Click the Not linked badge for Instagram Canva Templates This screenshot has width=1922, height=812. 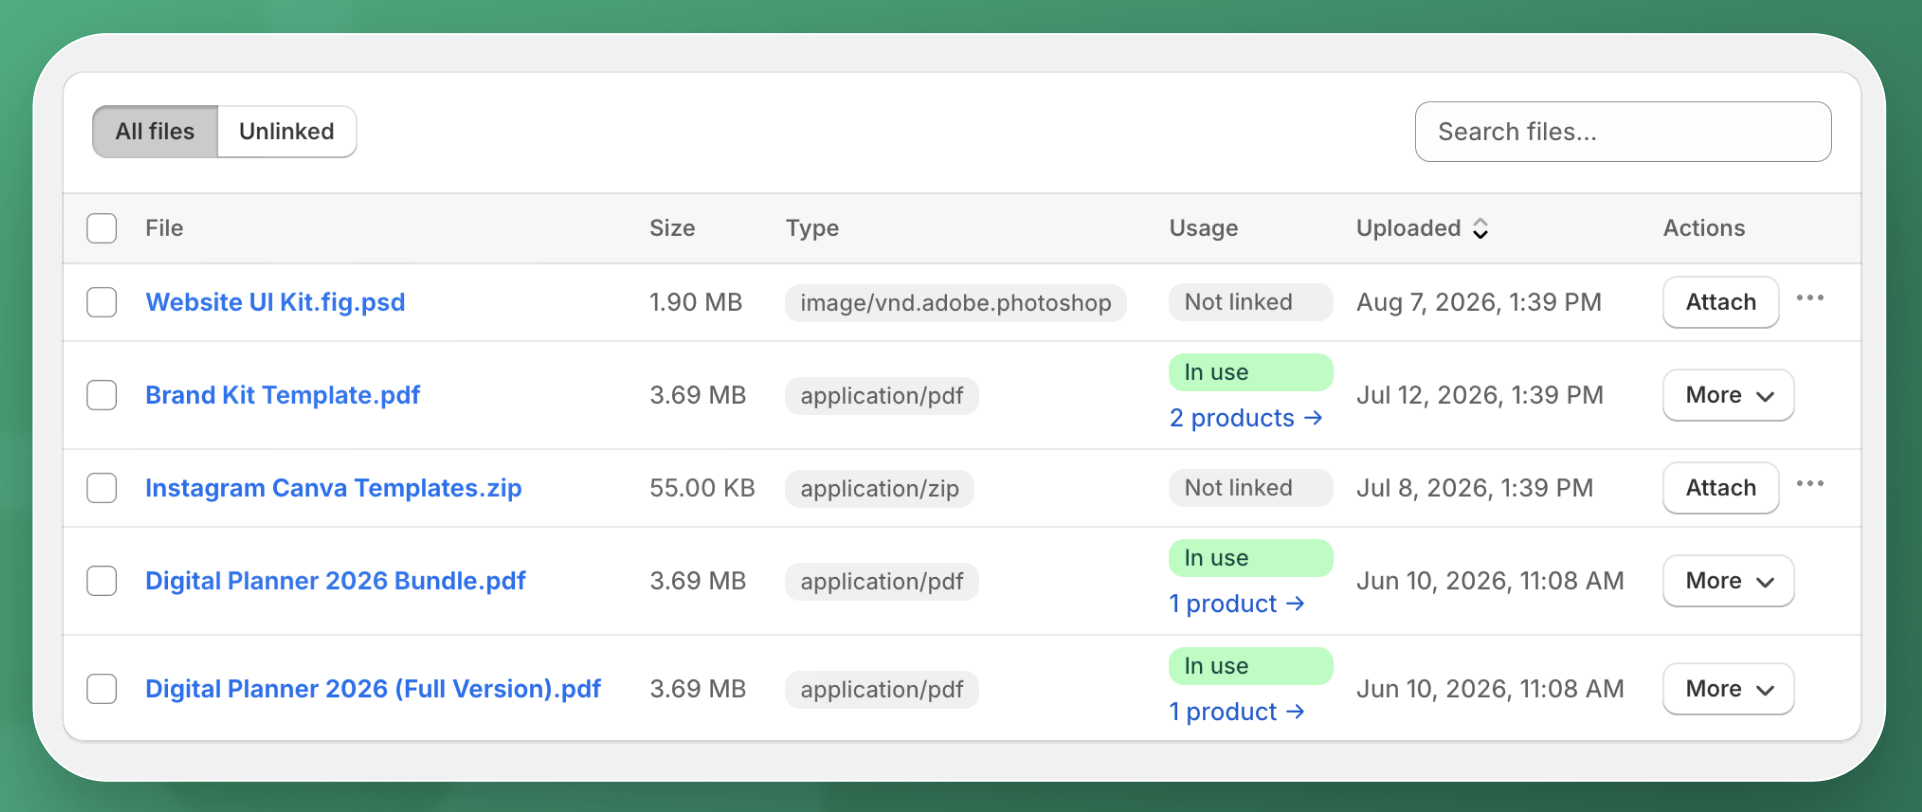[1250, 488]
